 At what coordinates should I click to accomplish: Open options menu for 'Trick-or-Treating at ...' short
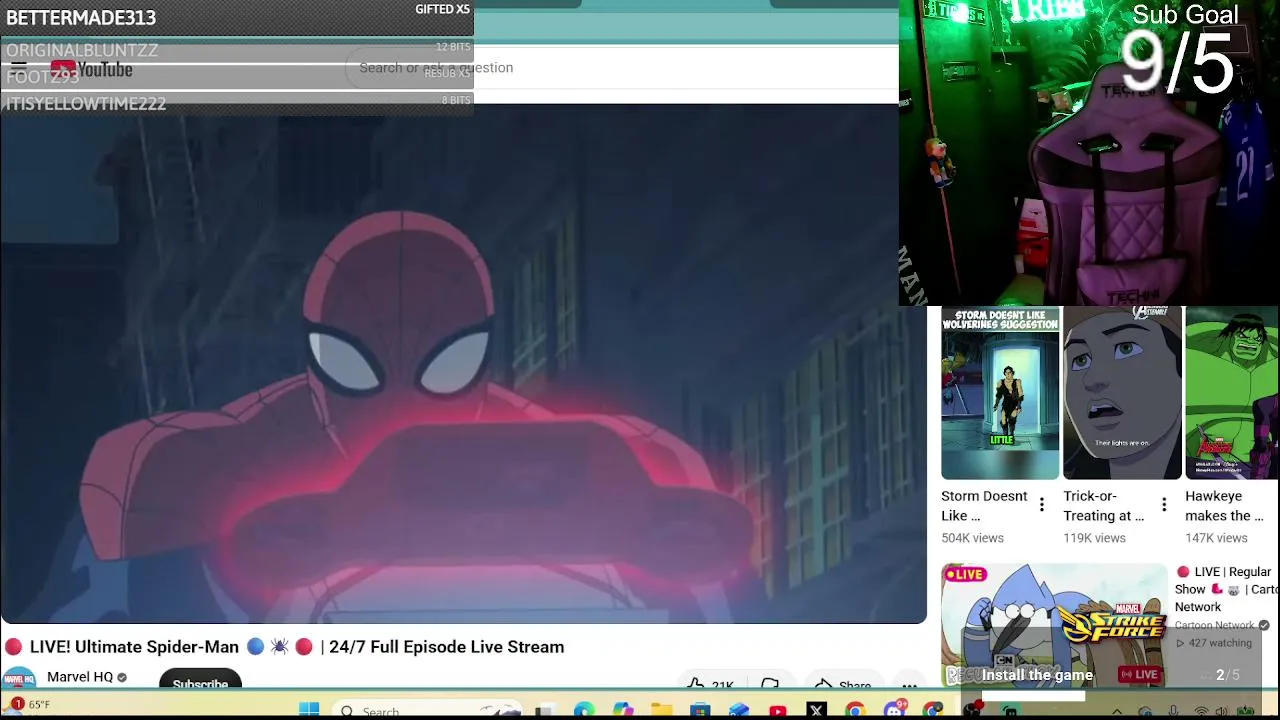[1164, 505]
